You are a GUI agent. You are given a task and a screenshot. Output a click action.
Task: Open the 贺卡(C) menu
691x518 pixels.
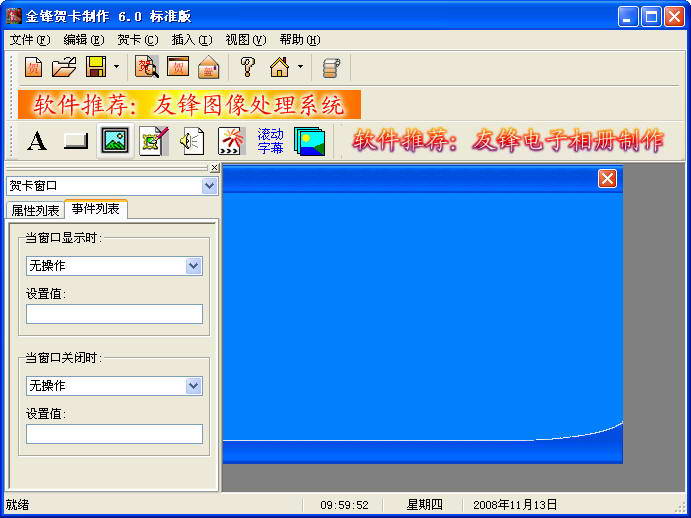click(137, 40)
